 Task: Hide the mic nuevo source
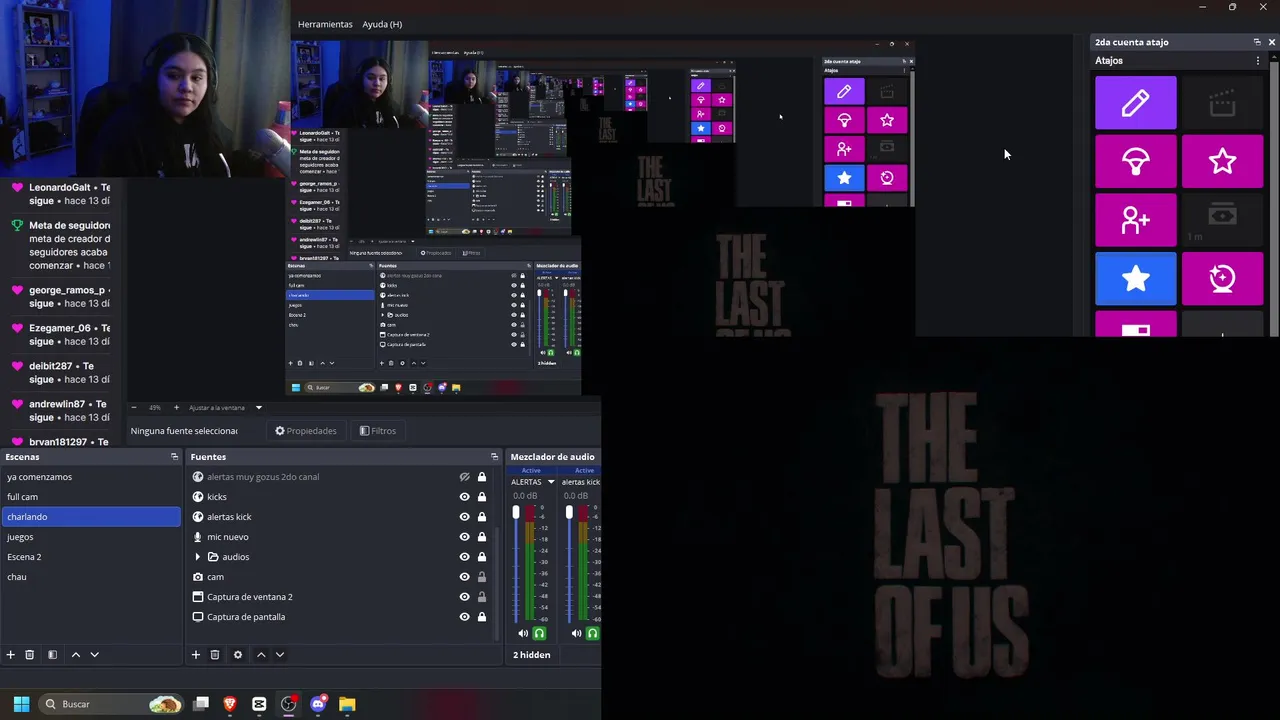(x=464, y=537)
